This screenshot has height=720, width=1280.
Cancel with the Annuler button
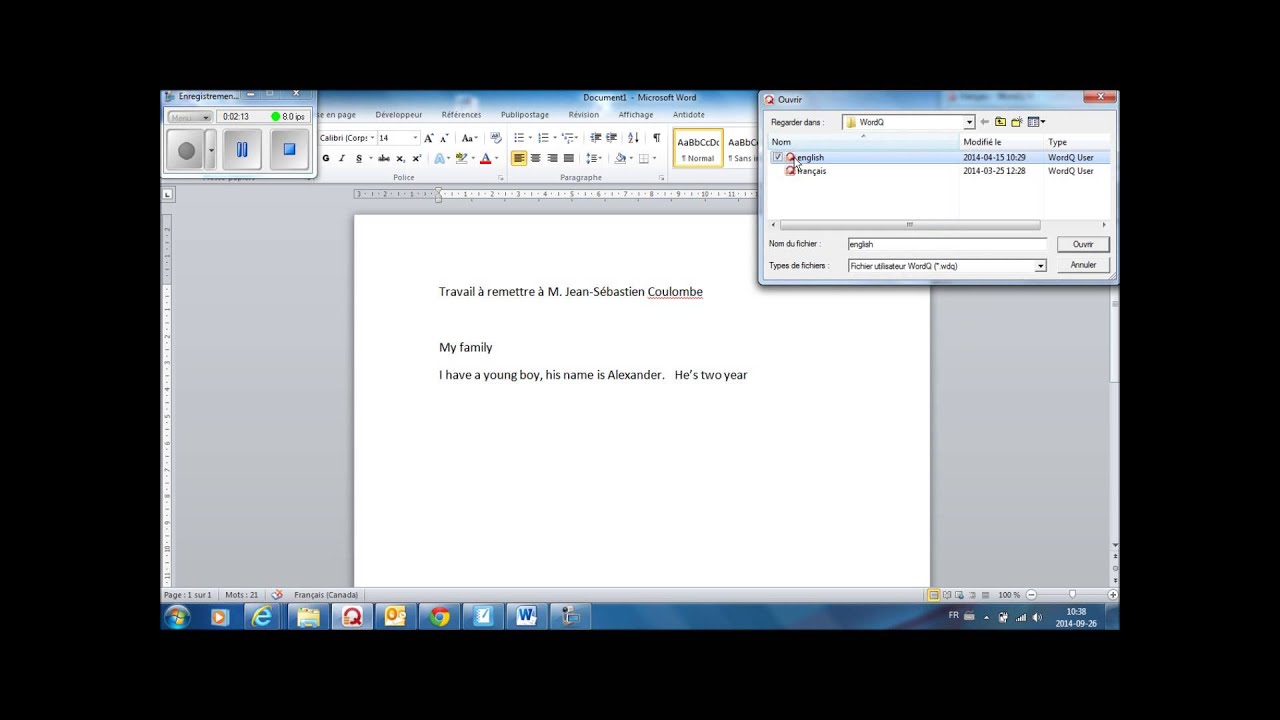(x=1083, y=265)
